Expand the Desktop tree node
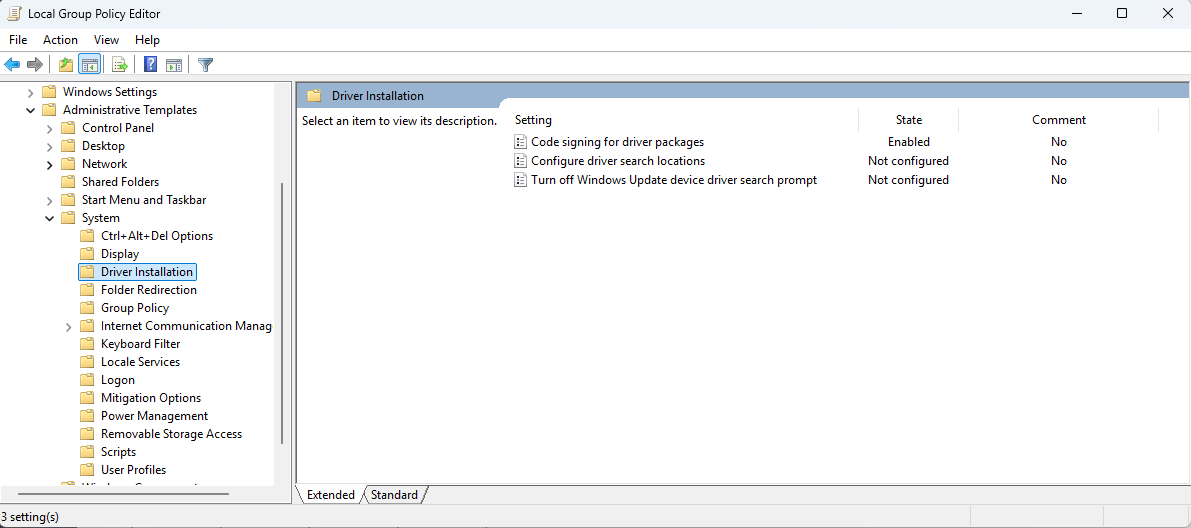Screen dimensions: 1191x528 click(x=49, y=146)
